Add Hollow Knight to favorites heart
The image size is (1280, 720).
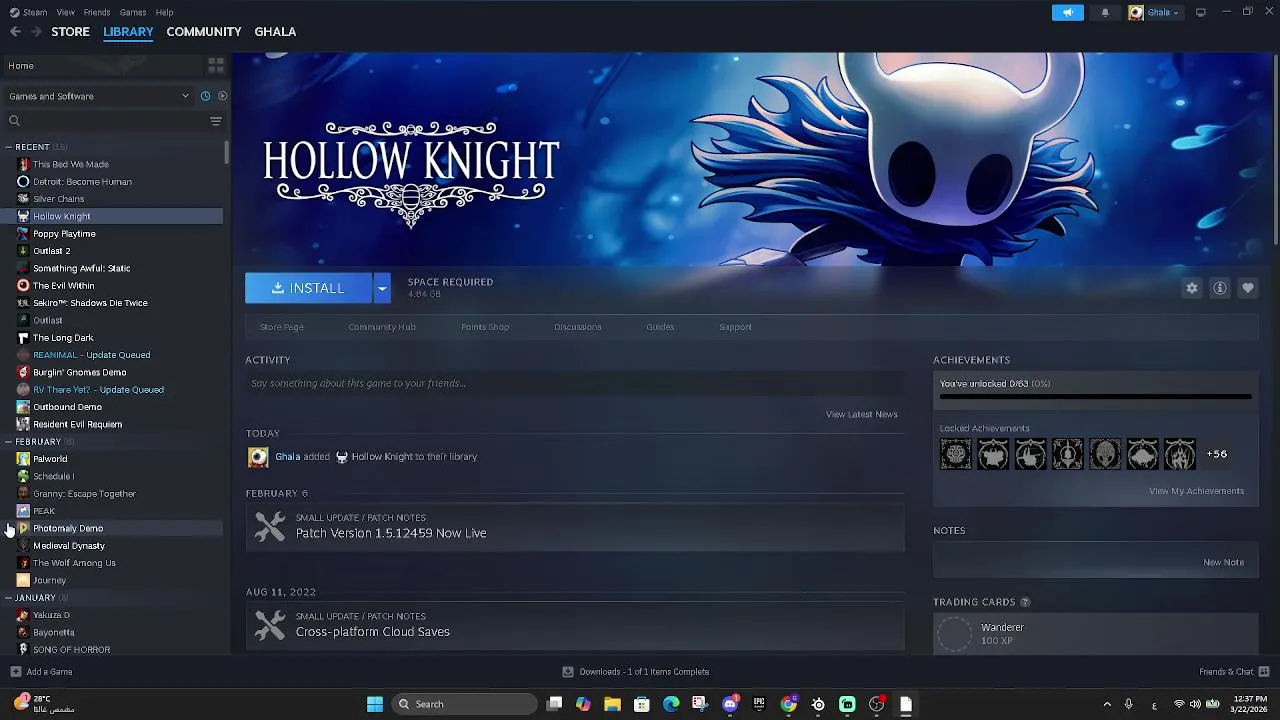1248,288
